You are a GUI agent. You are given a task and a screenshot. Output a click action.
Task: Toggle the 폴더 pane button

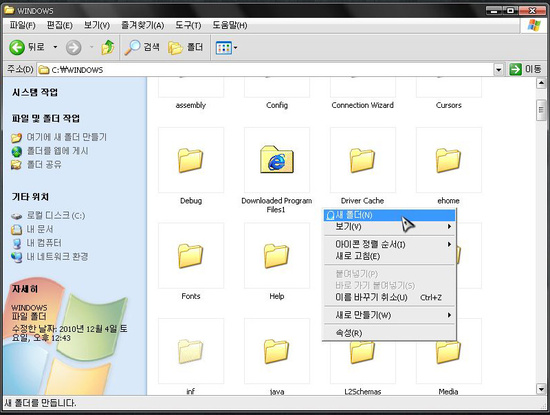pyautogui.click(x=186, y=47)
